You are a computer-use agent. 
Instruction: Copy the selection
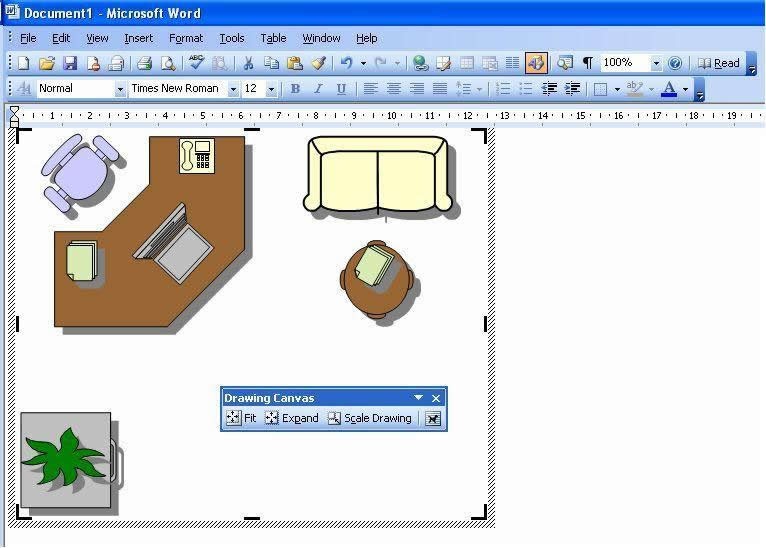coord(272,63)
